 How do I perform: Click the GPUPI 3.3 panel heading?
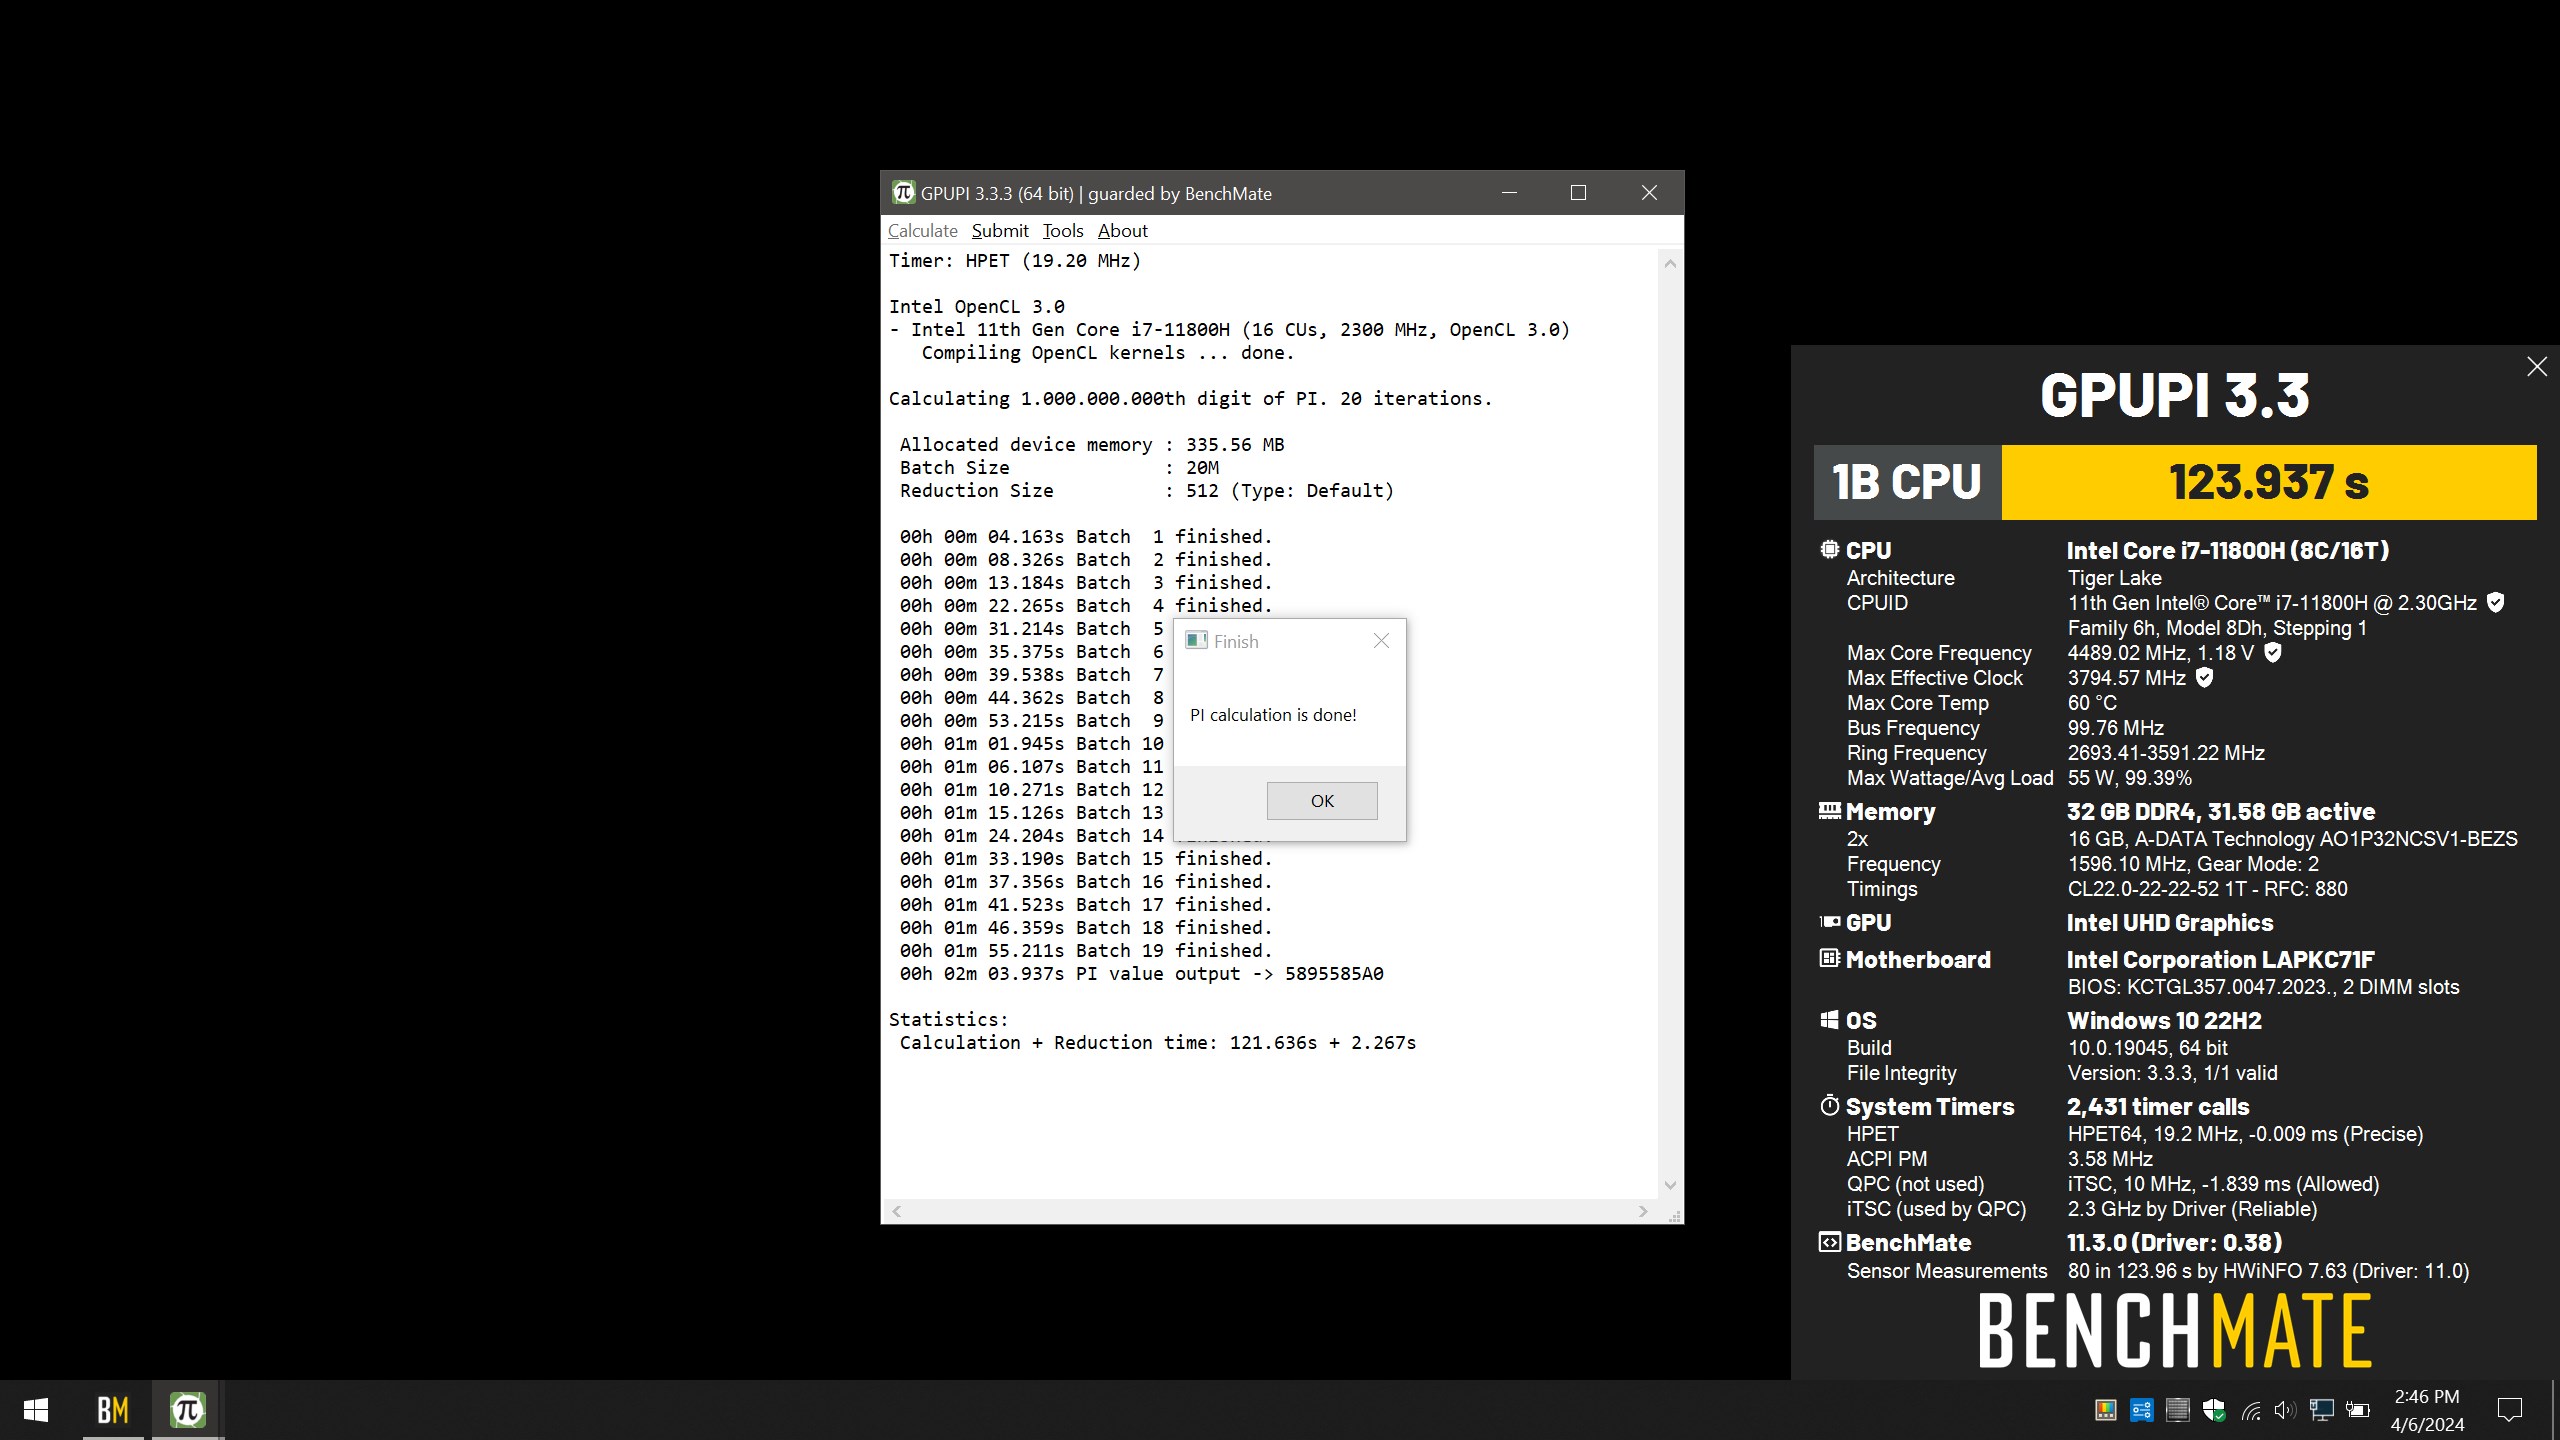point(2174,395)
